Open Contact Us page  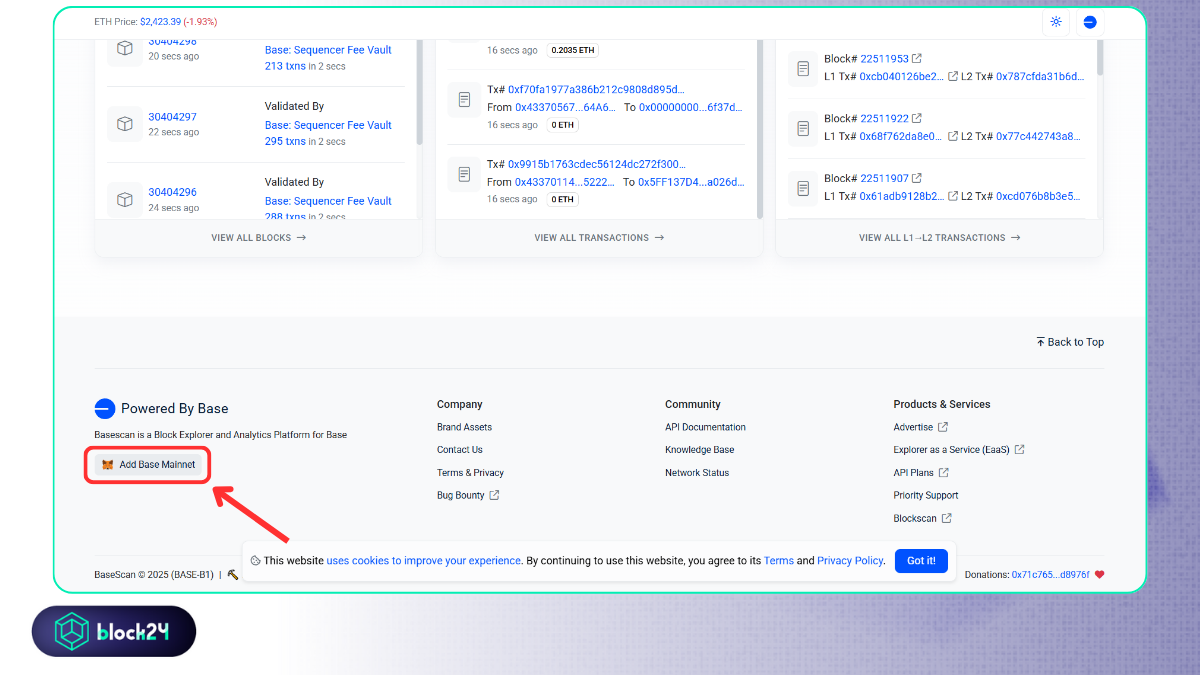(x=460, y=450)
